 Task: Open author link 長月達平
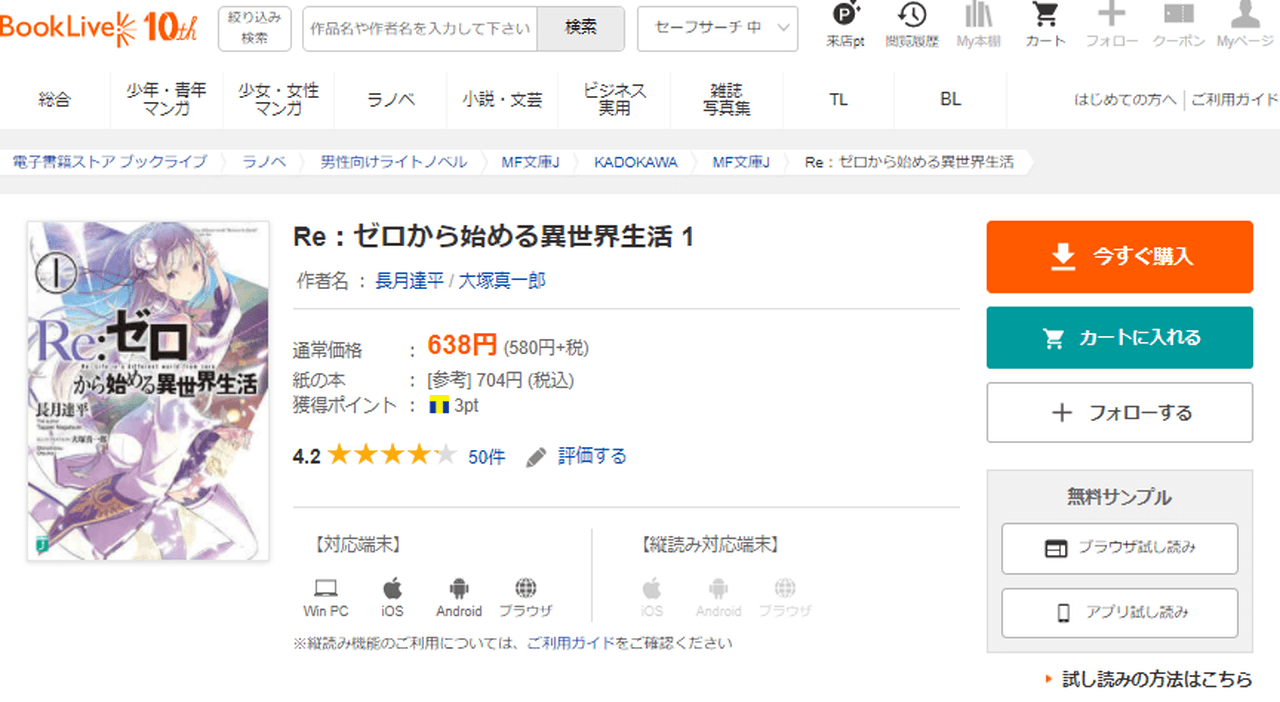(409, 281)
